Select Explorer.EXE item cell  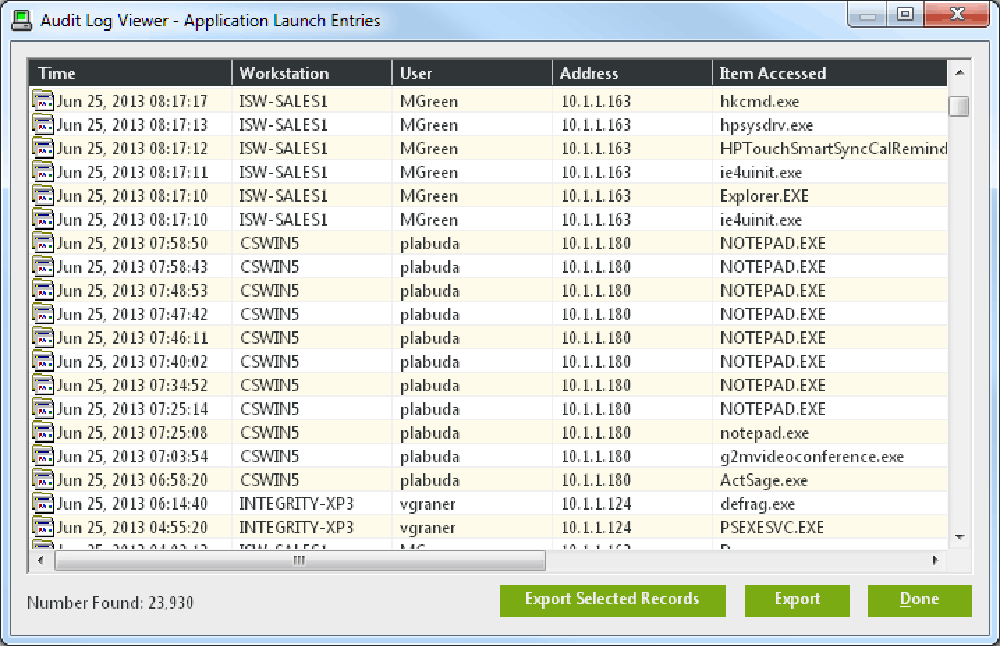(x=764, y=196)
